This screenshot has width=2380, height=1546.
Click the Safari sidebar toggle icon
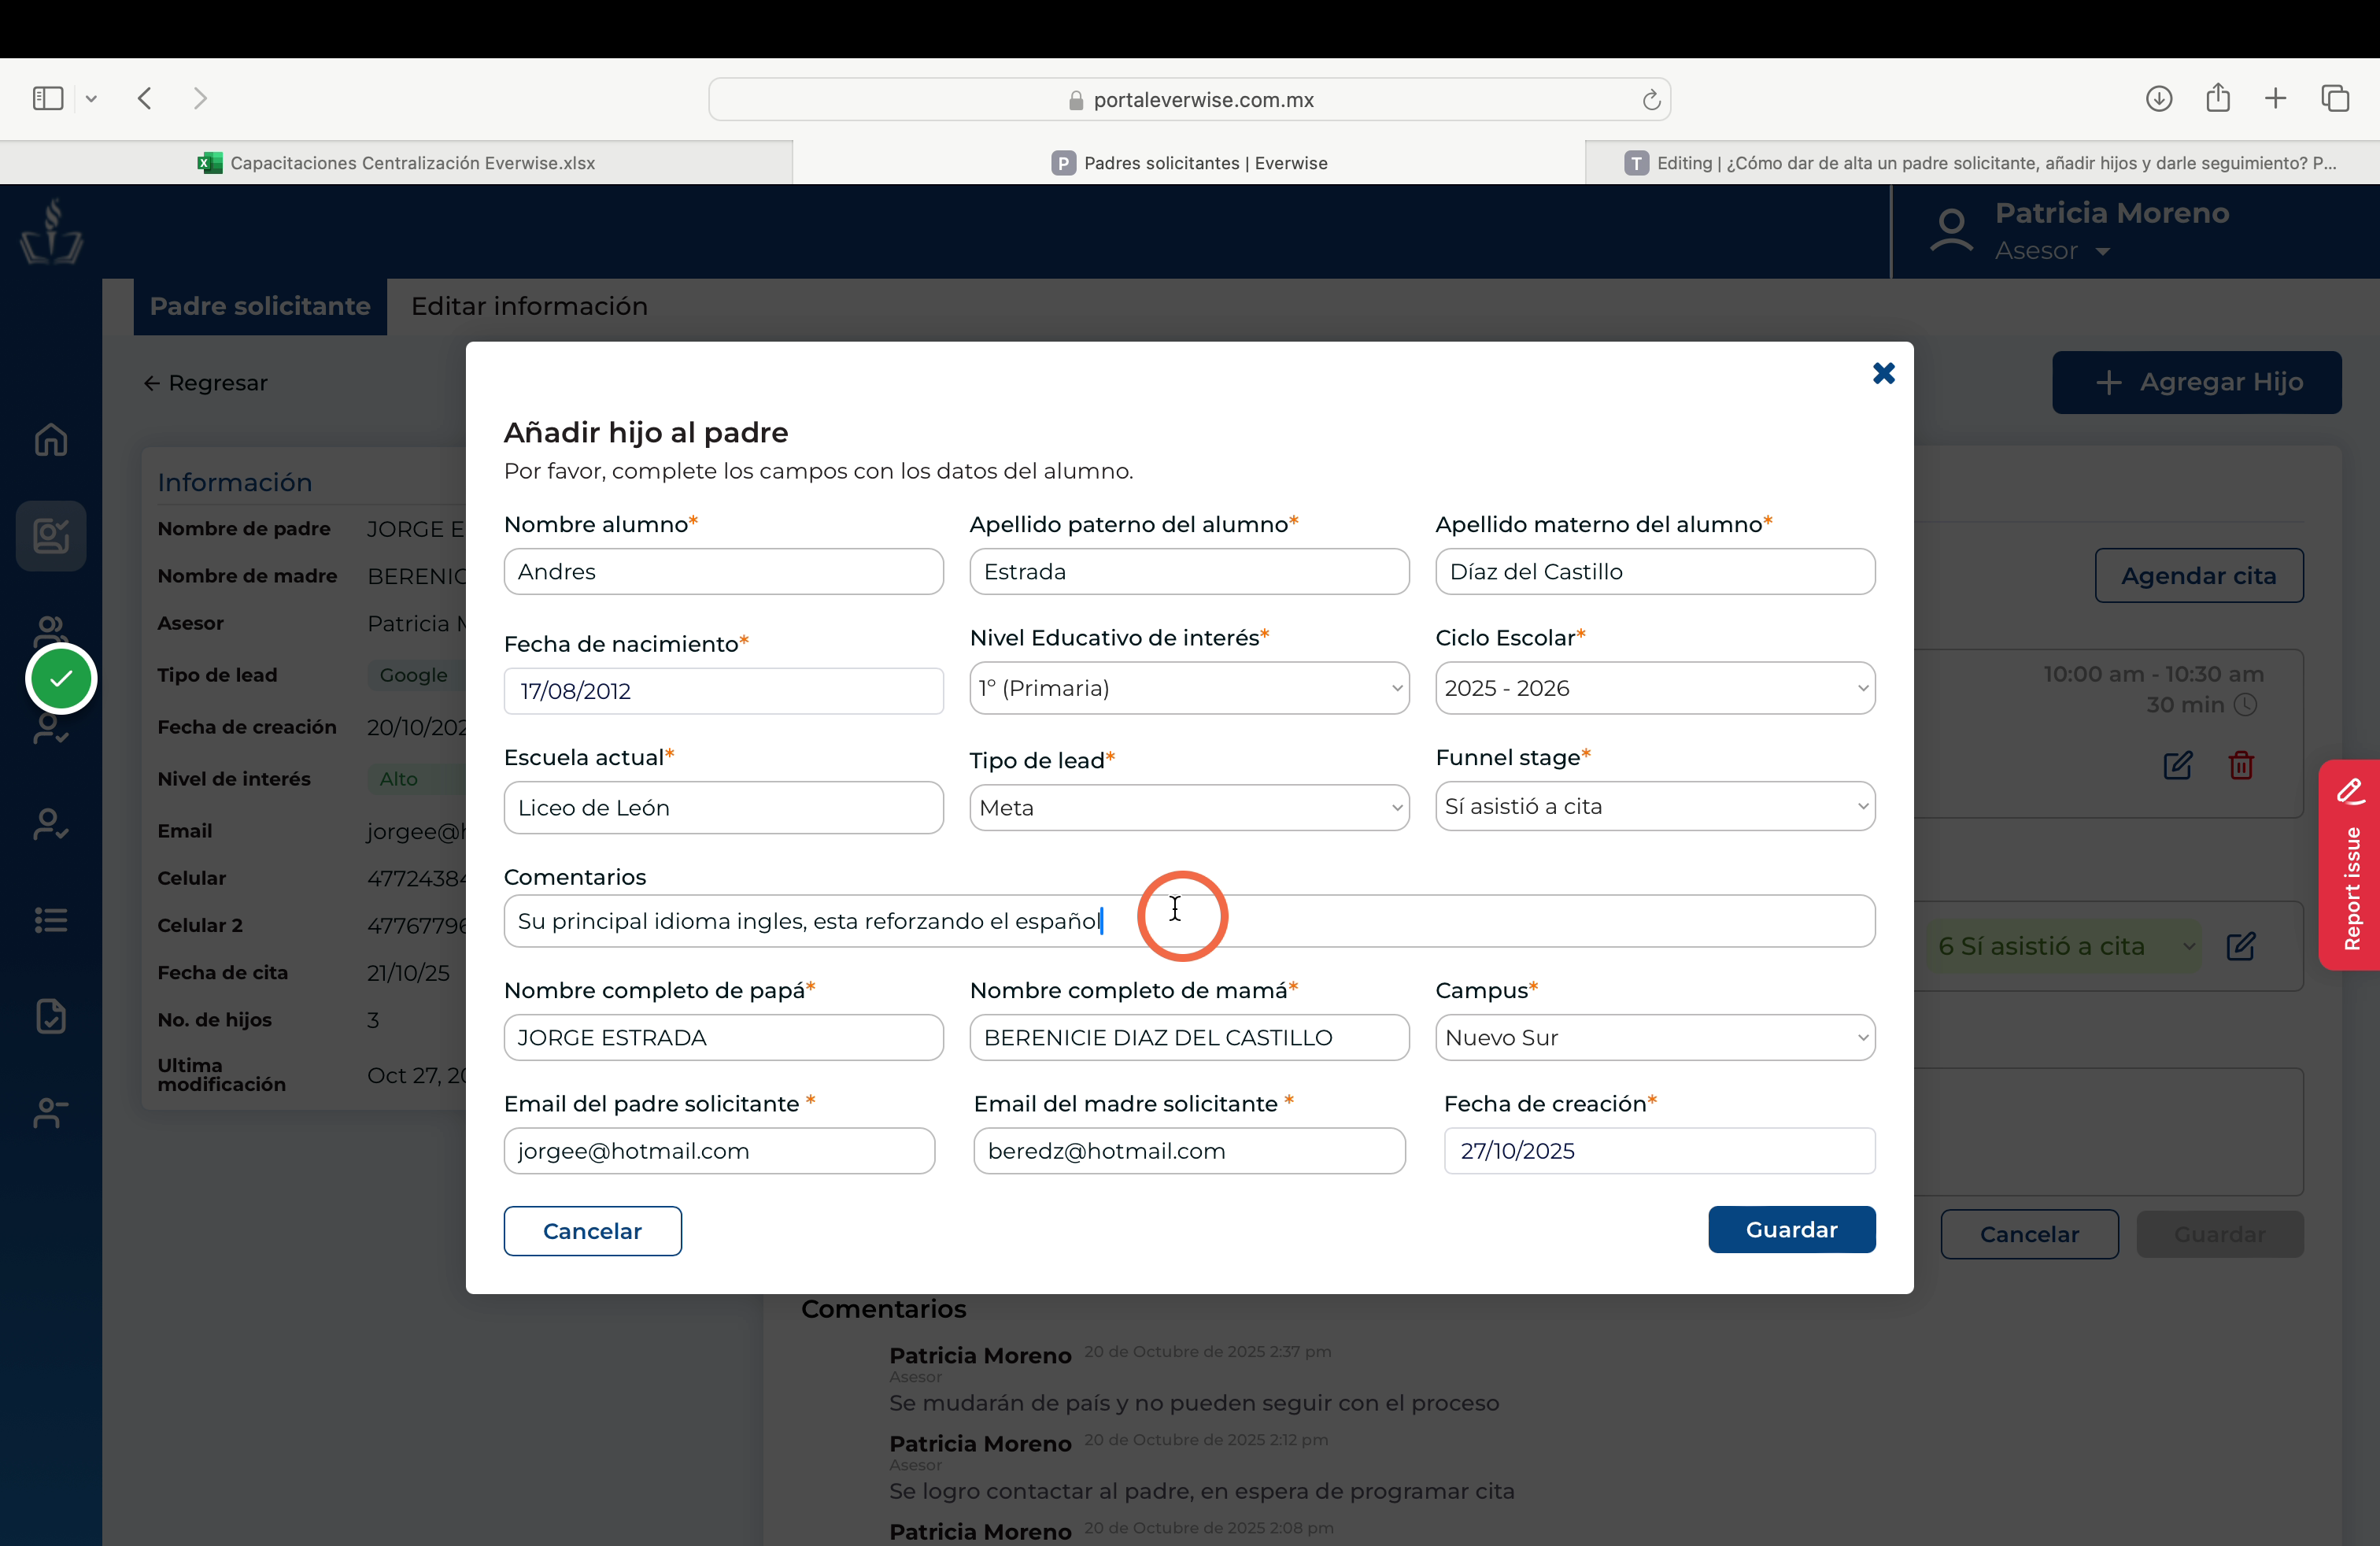[48, 98]
